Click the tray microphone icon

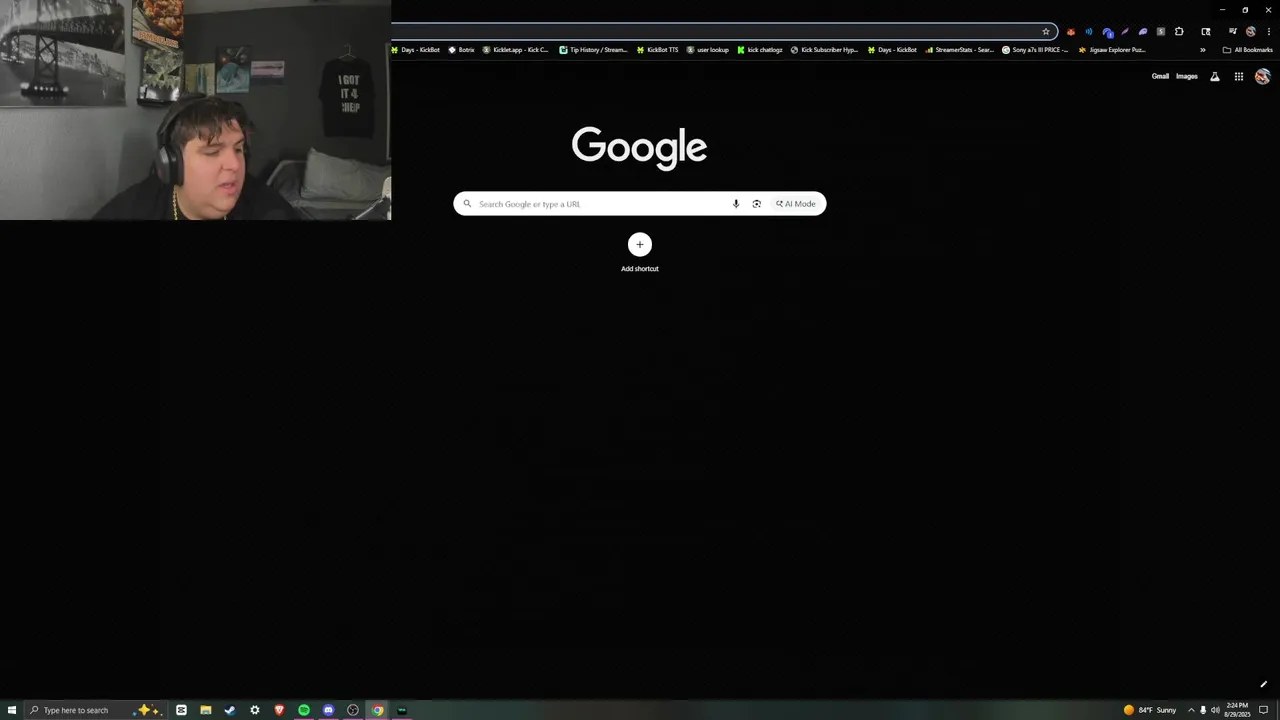tap(1203, 710)
